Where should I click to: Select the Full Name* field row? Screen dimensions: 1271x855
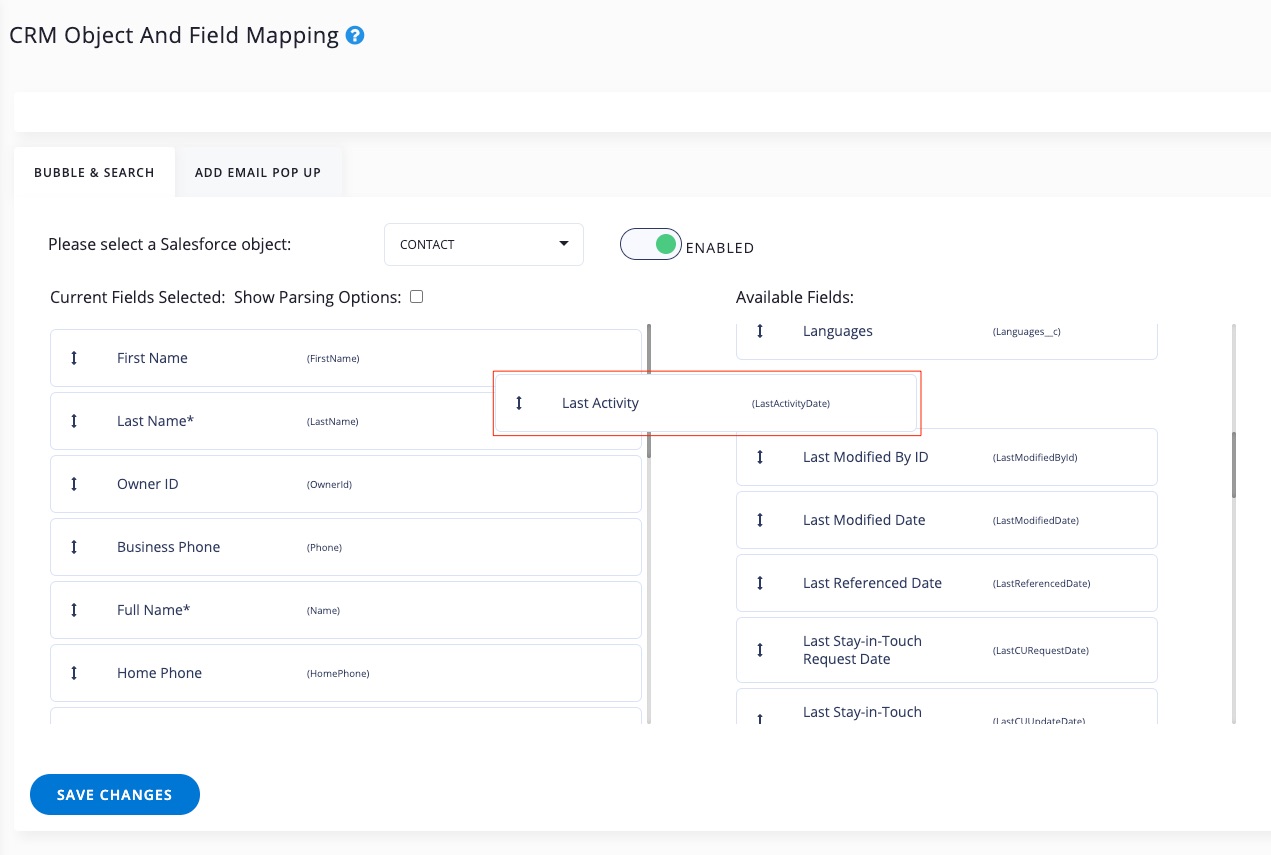click(x=345, y=610)
